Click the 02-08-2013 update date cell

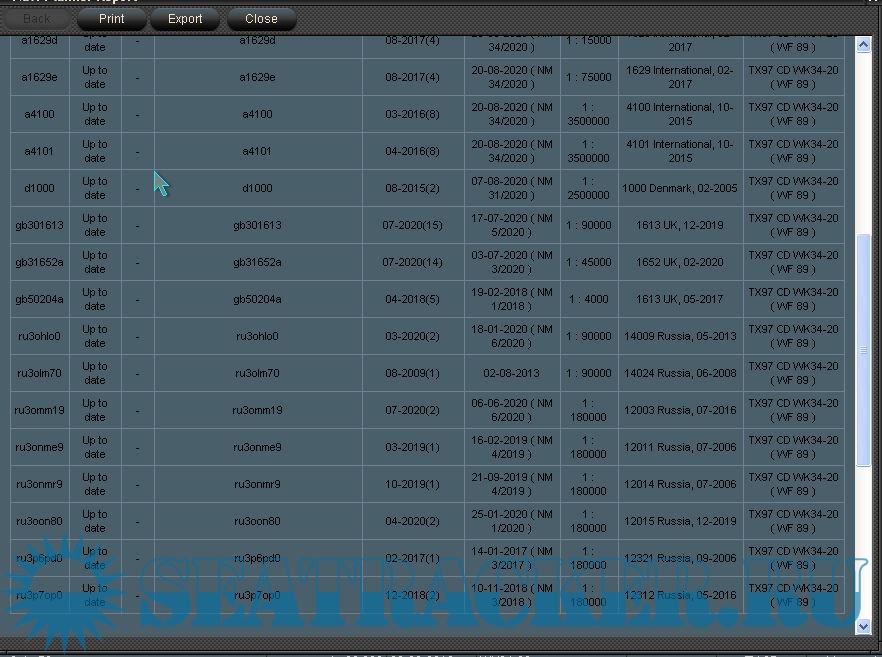[511, 374]
